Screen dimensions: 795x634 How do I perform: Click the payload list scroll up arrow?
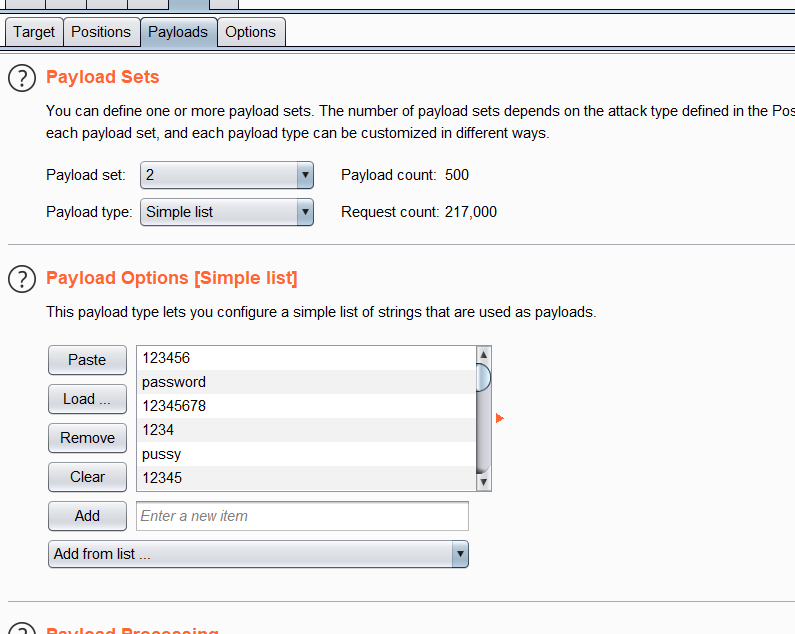(x=484, y=355)
